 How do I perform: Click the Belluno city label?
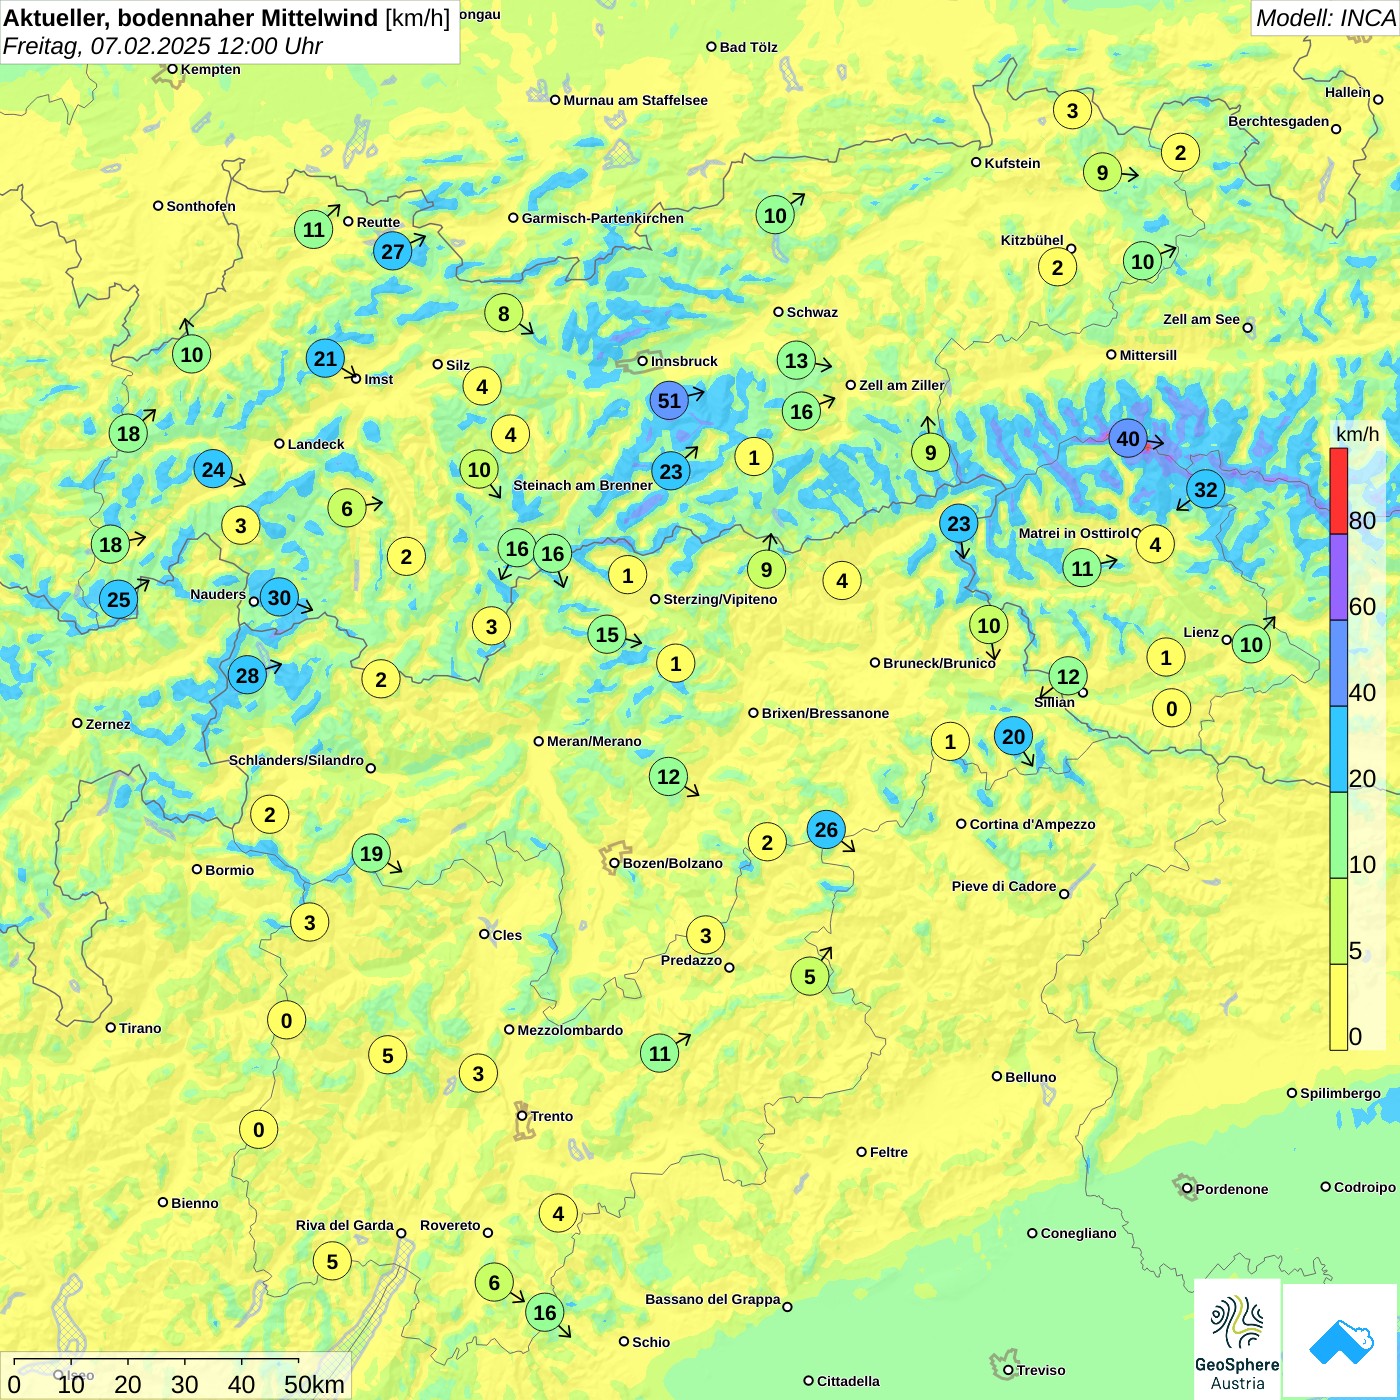tap(1030, 1077)
